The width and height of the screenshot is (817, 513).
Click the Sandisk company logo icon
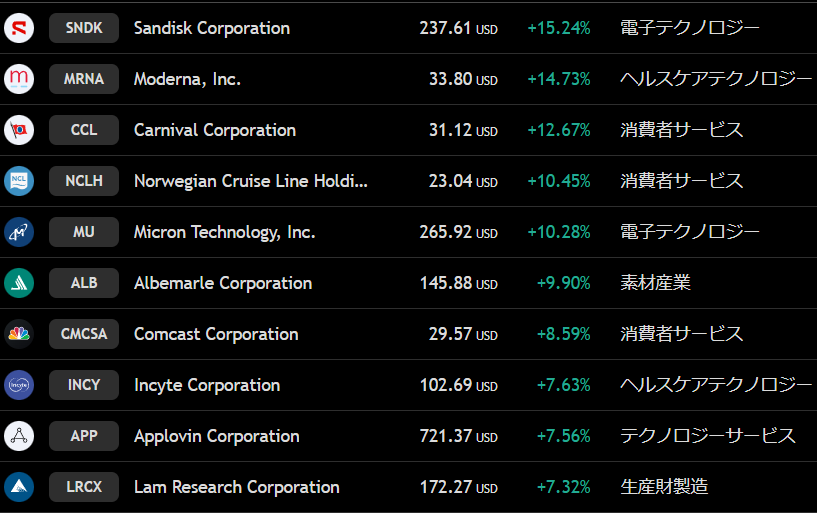point(19,28)
